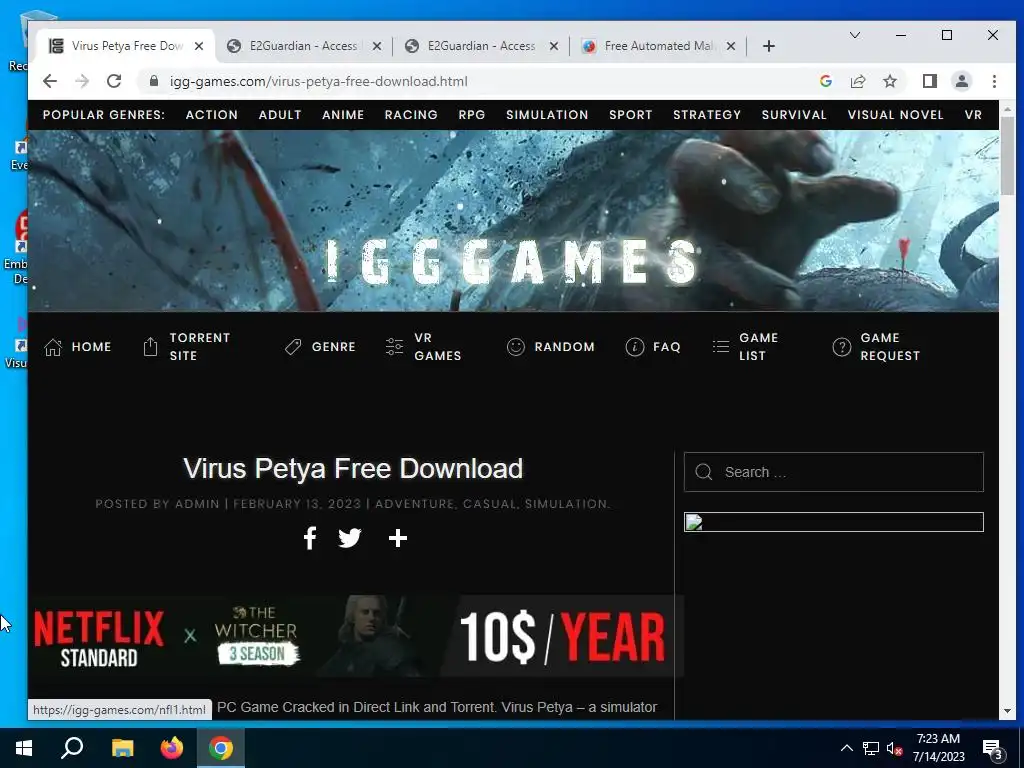The height and width of the screenshot is (768, 1024).
Task: Switch to the second E2Guardian - Access tab
Action: coord(481,46)
